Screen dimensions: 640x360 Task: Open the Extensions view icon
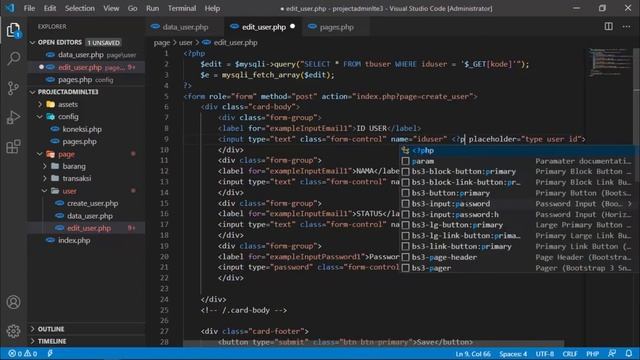13,147
